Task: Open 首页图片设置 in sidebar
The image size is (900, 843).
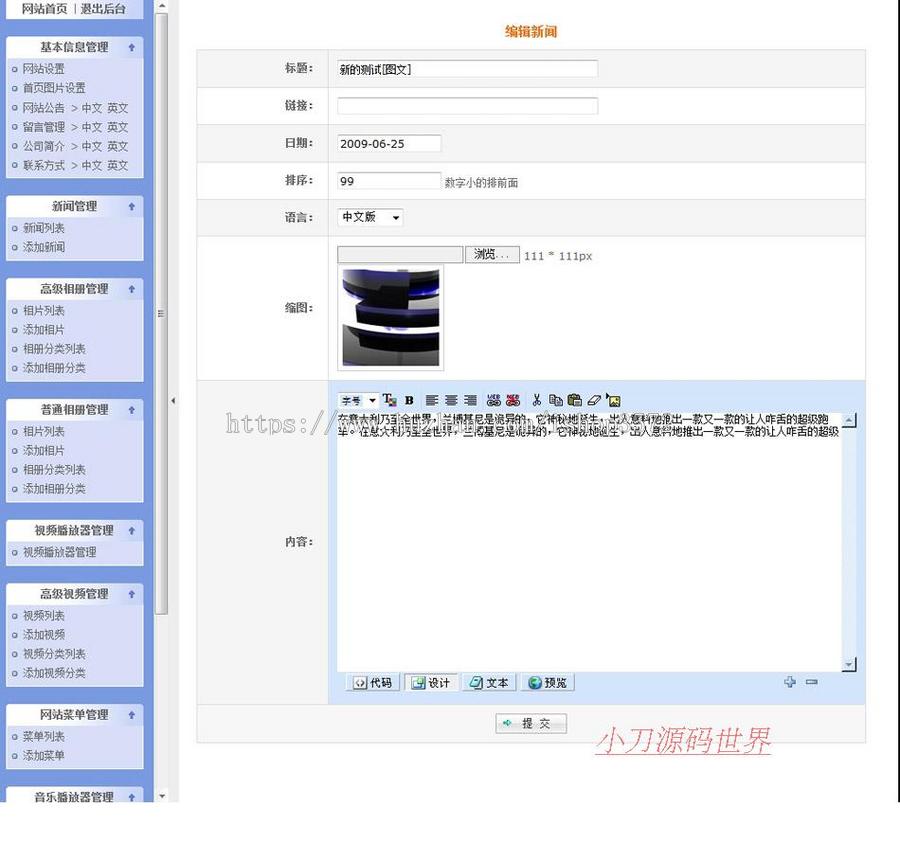Action: tap(54, 88)
